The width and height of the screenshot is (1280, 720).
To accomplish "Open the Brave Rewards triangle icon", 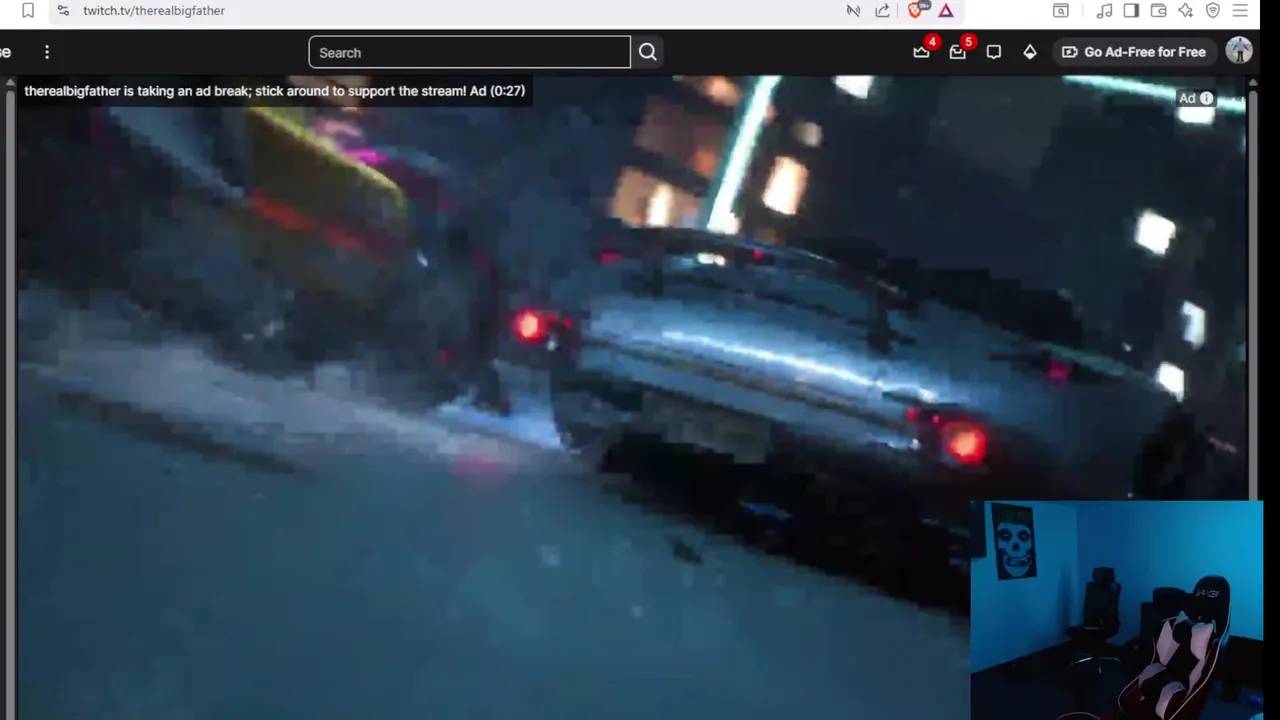I will point(946,10).
